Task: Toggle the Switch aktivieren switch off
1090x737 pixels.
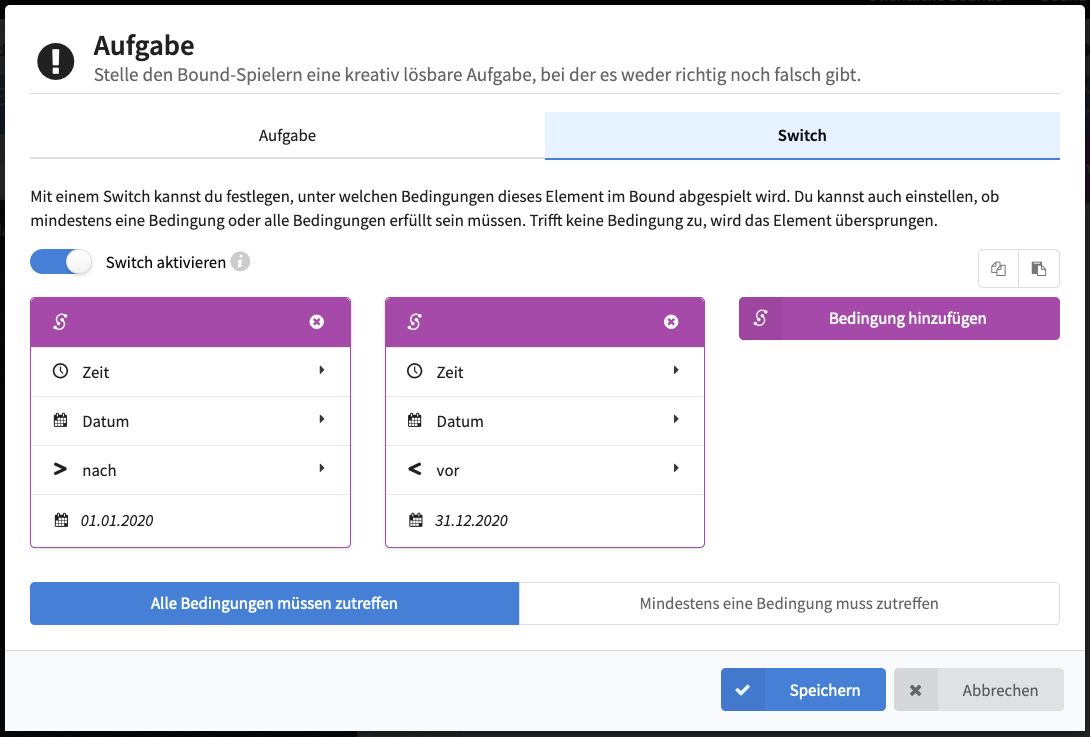Action: pos(61,262)
